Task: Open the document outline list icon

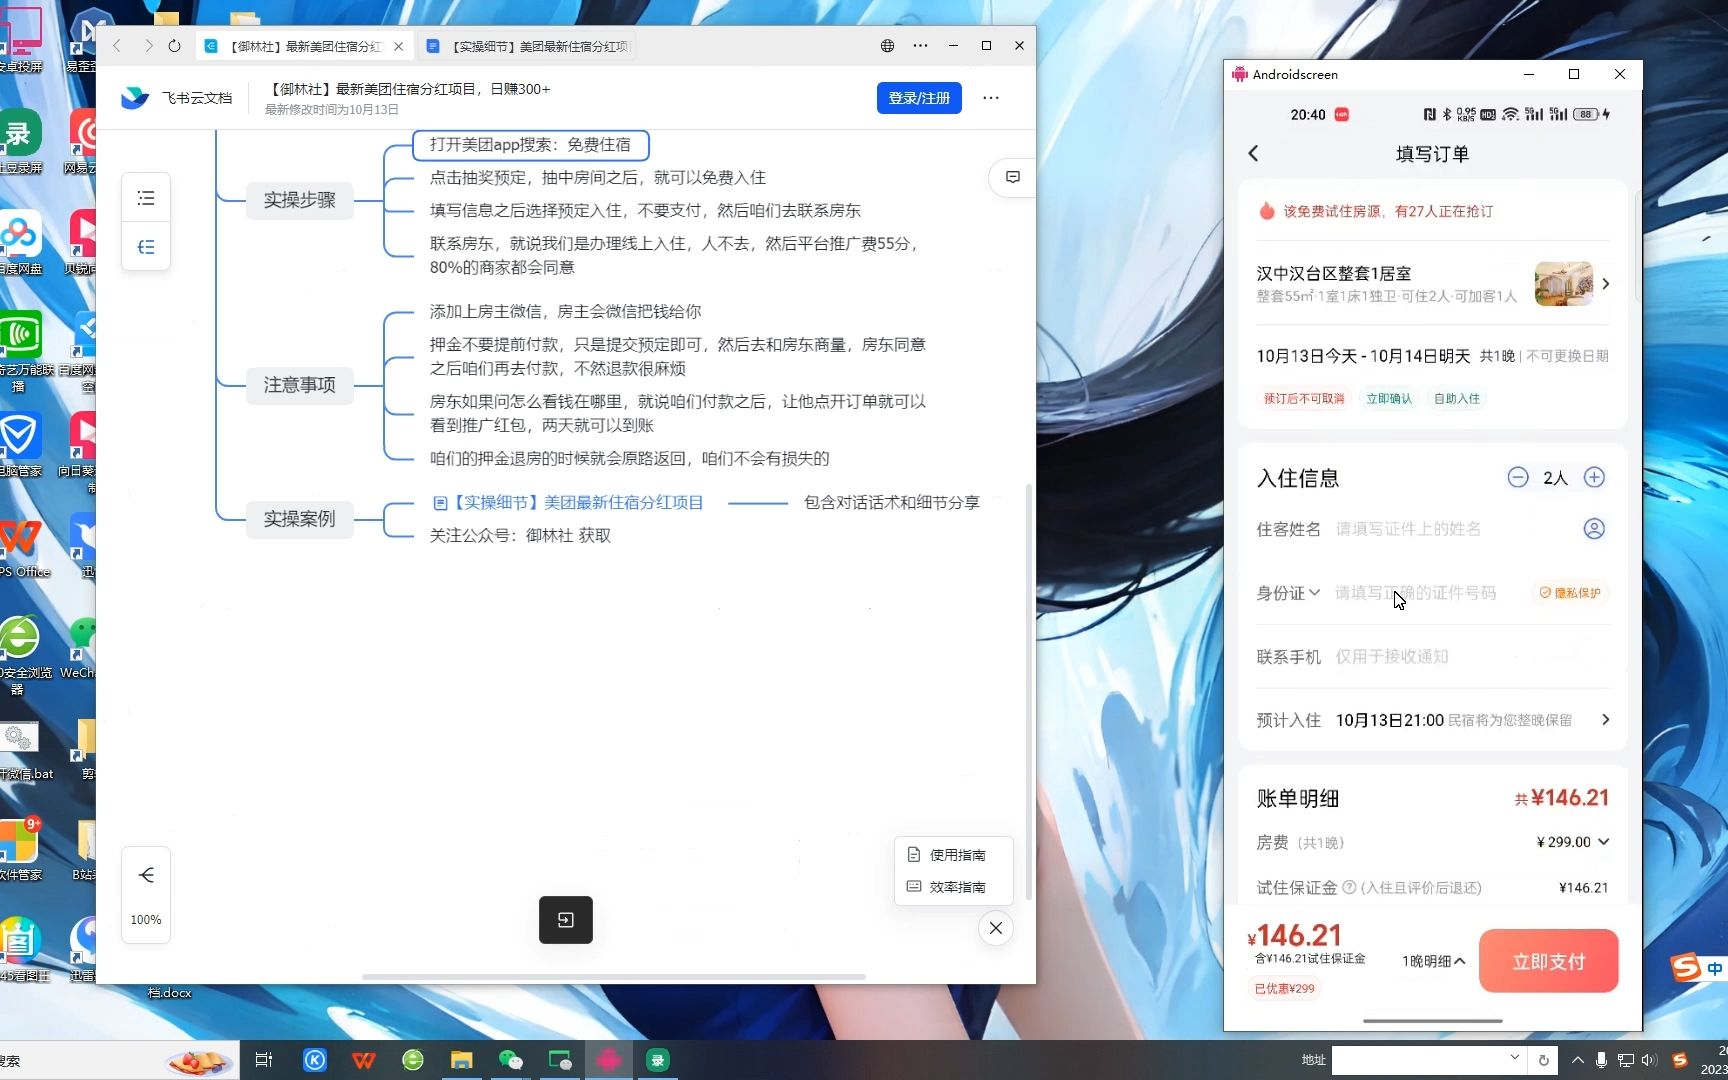Action: click(146, 198)
